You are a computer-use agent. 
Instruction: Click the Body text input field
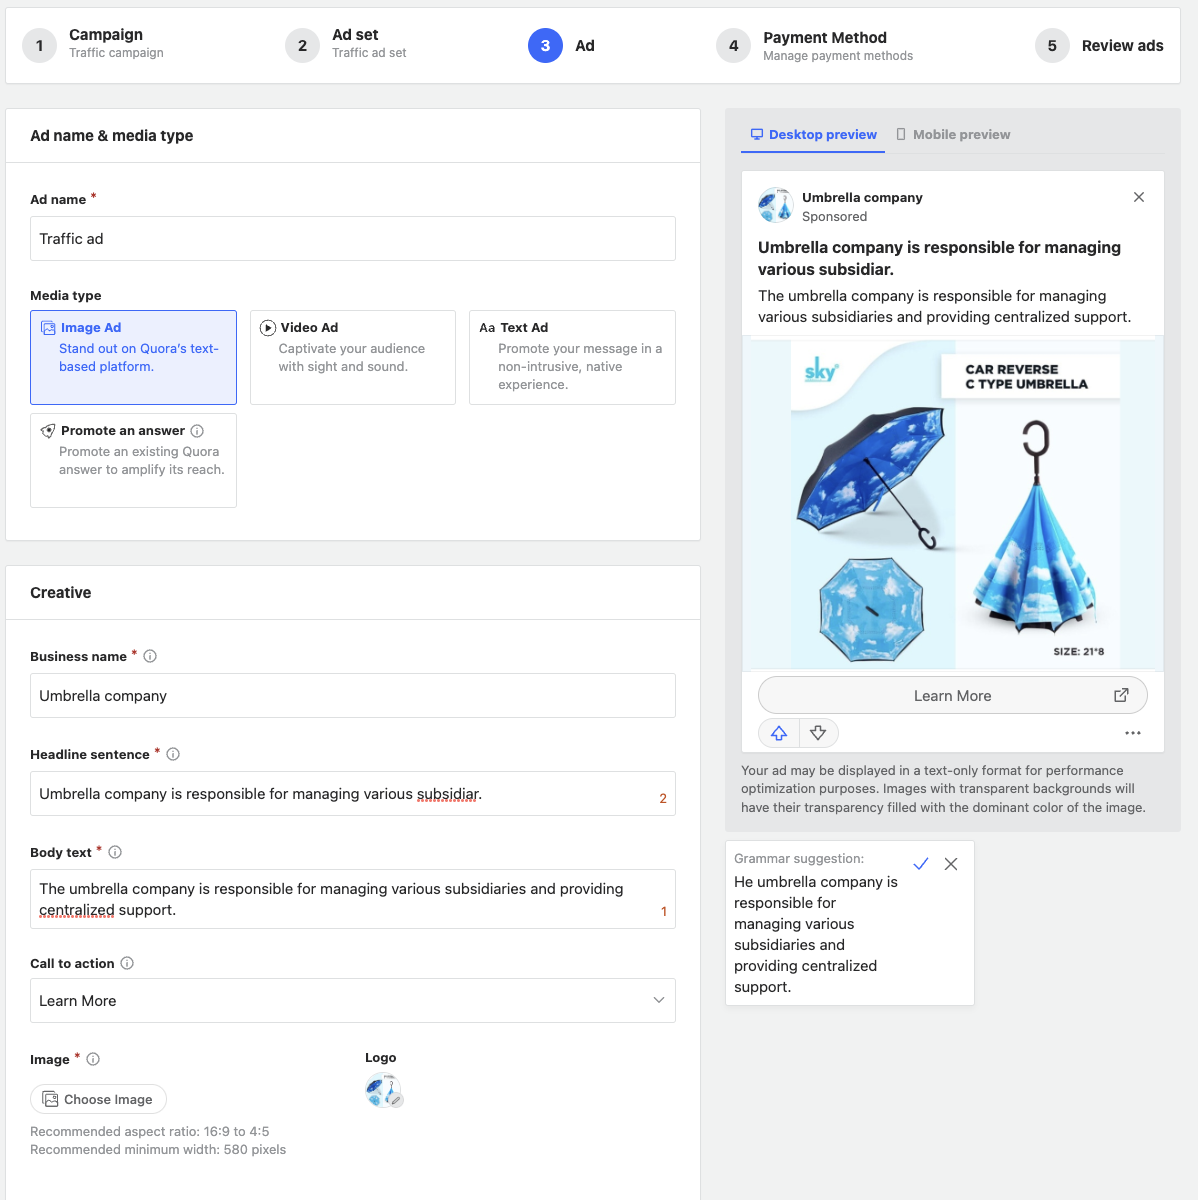pyautogui.click(x=353, y=899)
